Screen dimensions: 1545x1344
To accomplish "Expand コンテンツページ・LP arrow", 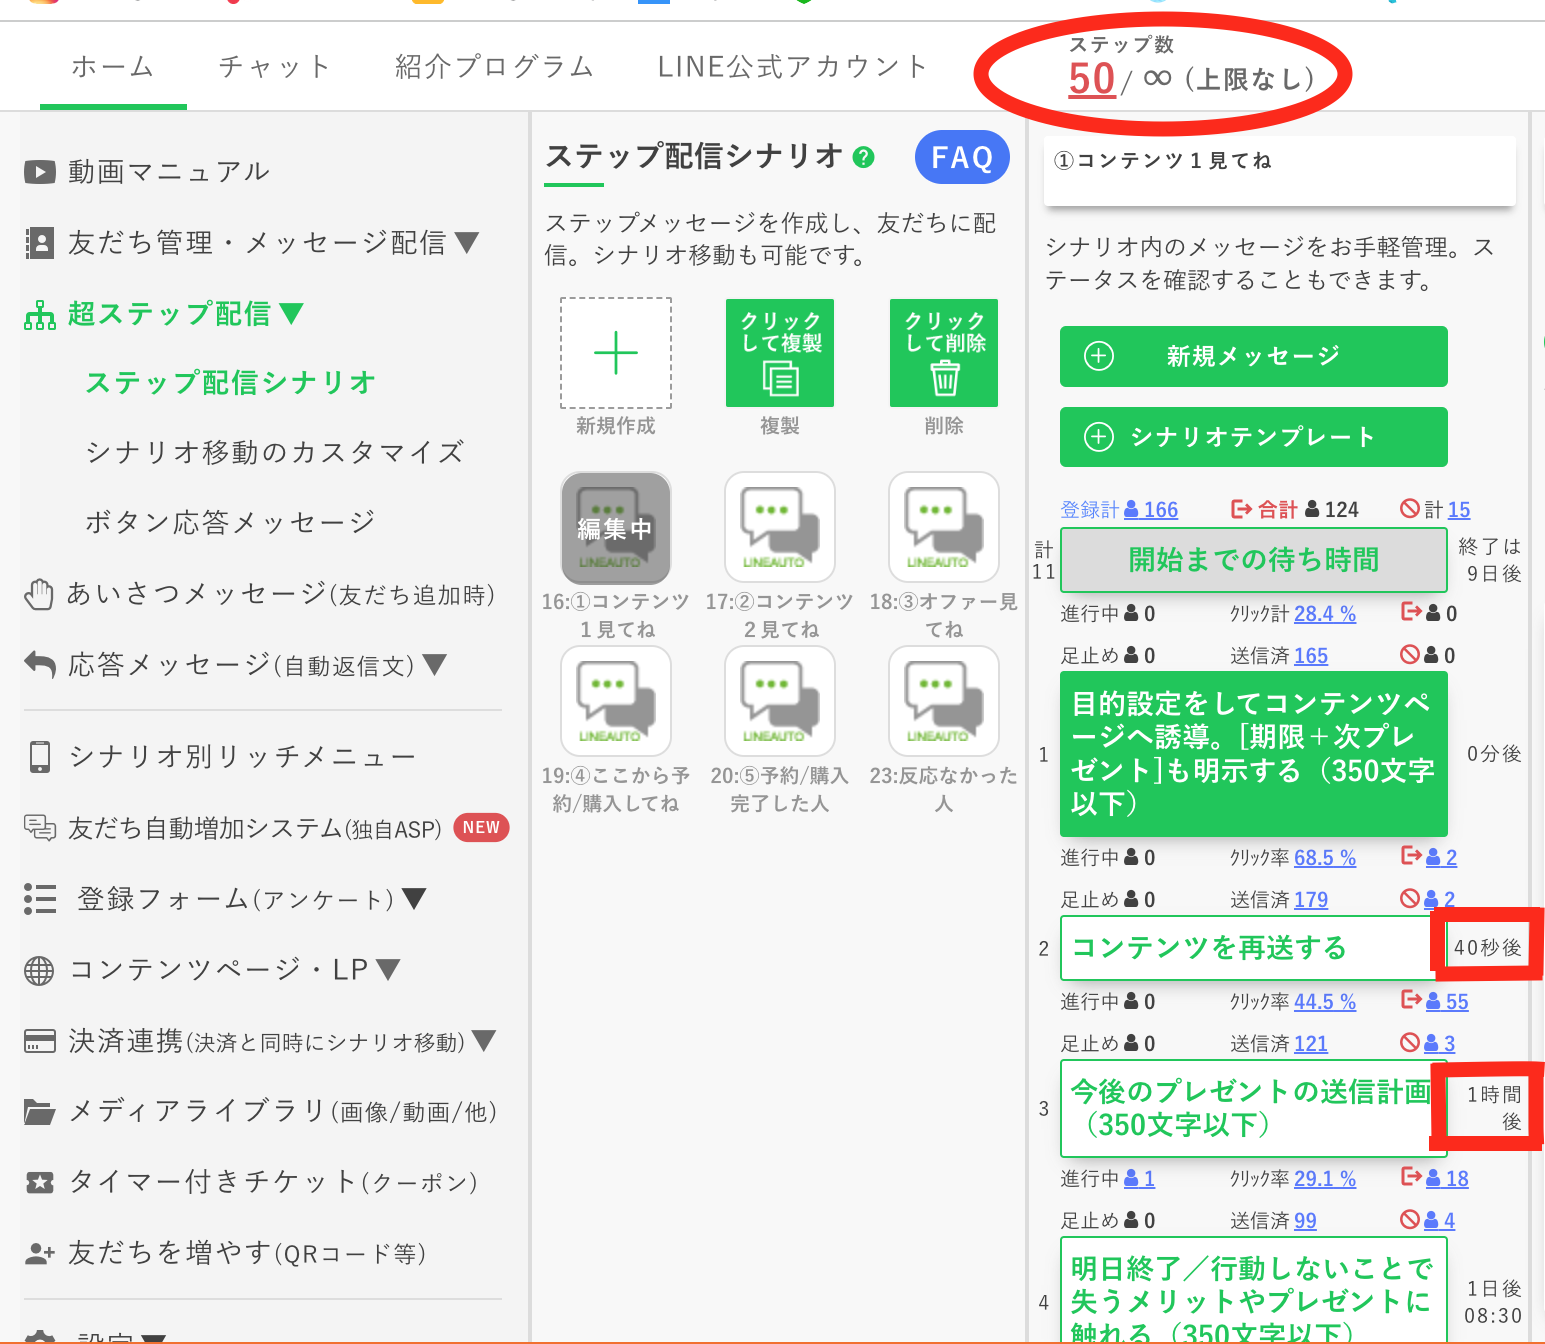I will tap(388, 969).
